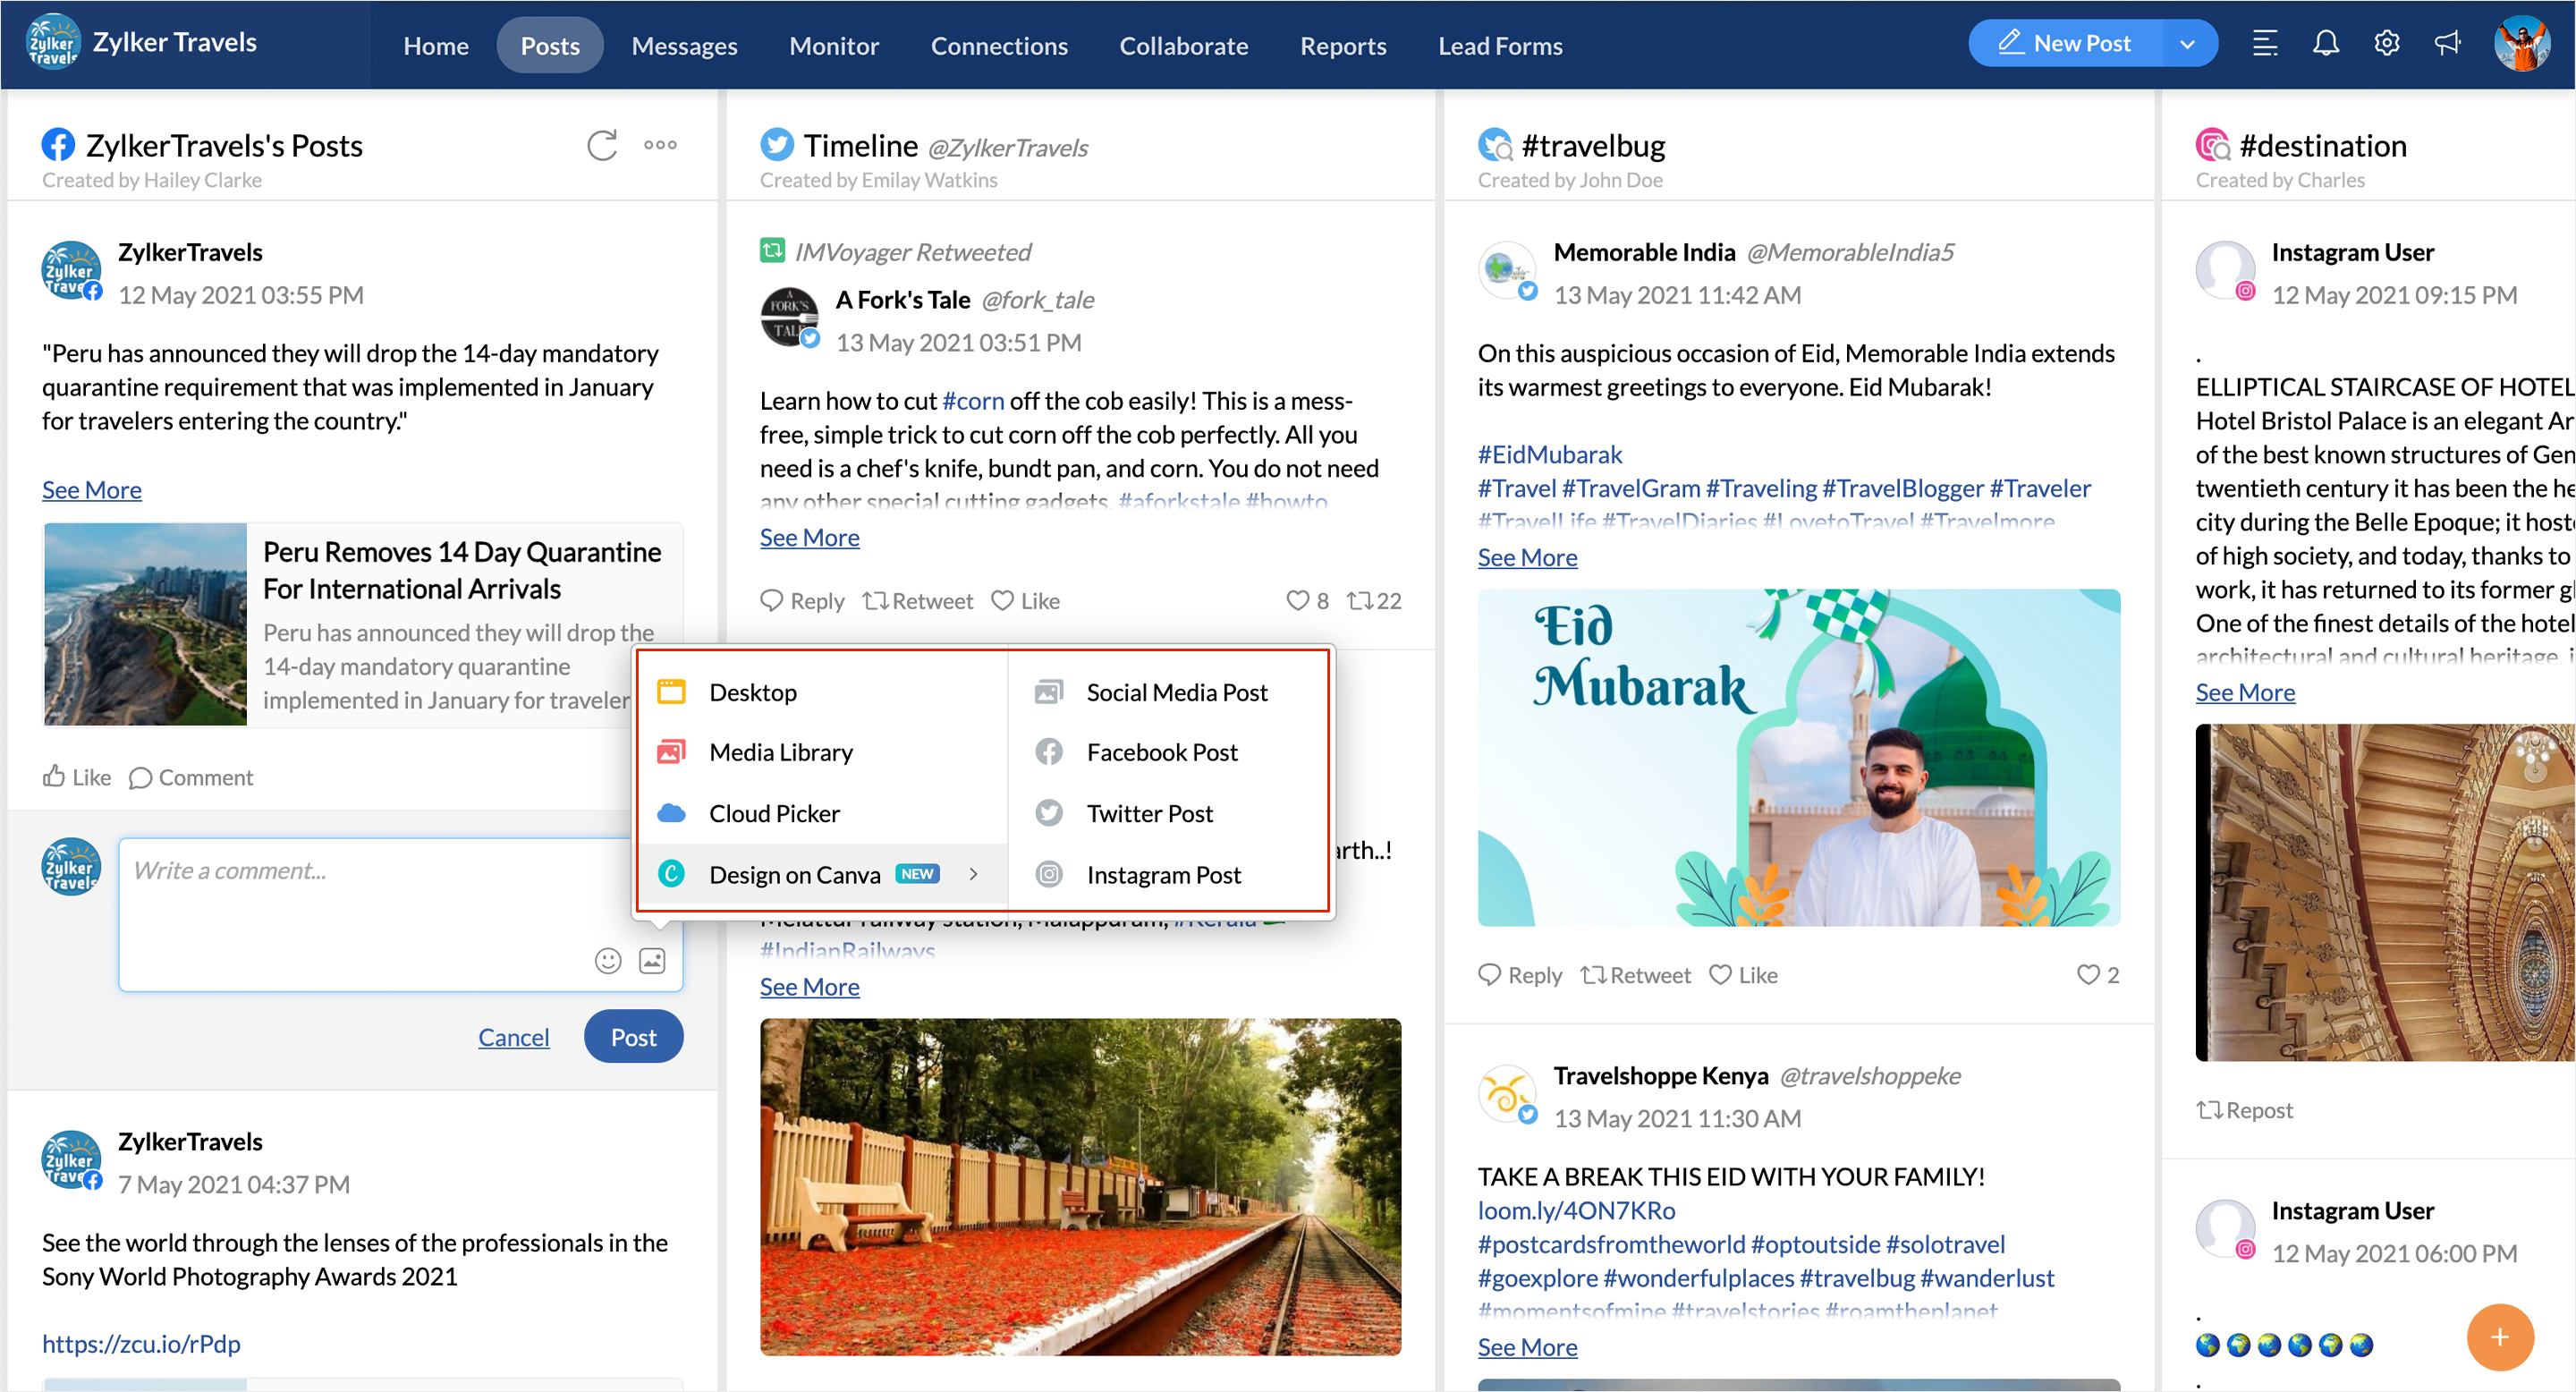
Task: Click the notifications bell icon
Action: [2326, 44]
